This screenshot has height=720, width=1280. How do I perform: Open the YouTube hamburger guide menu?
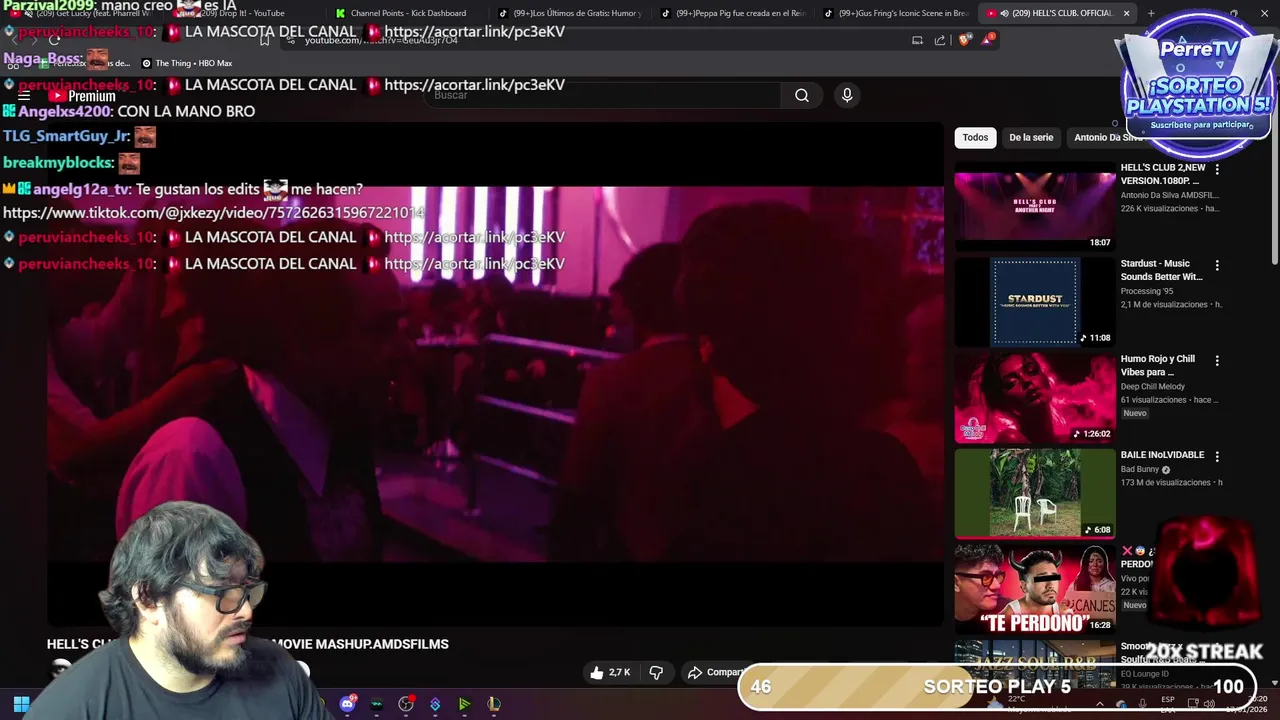point(24,96)
